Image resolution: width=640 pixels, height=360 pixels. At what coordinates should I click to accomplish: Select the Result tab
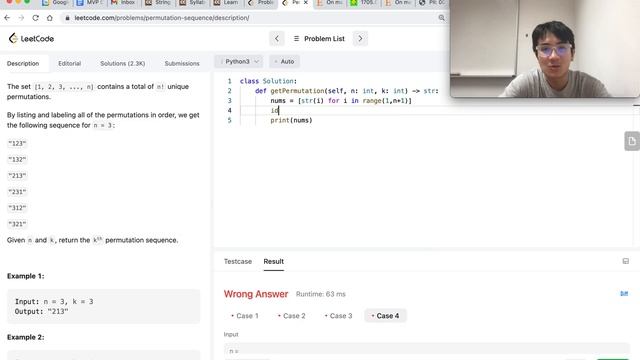(x=273, y=261)
